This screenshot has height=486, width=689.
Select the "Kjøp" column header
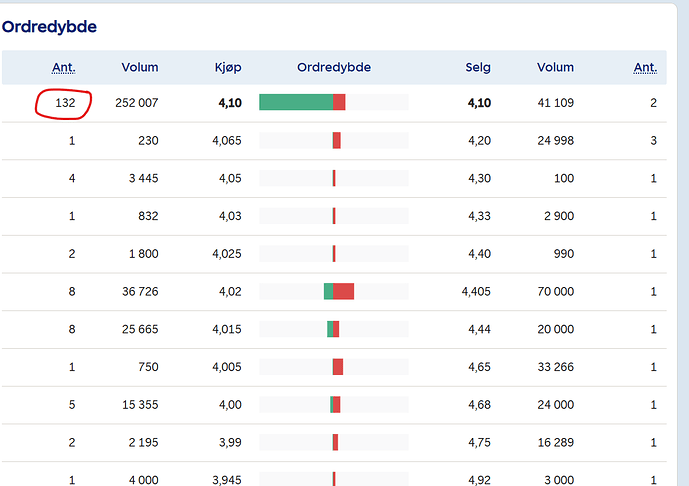pyautogui.click(x=227, y=68)
